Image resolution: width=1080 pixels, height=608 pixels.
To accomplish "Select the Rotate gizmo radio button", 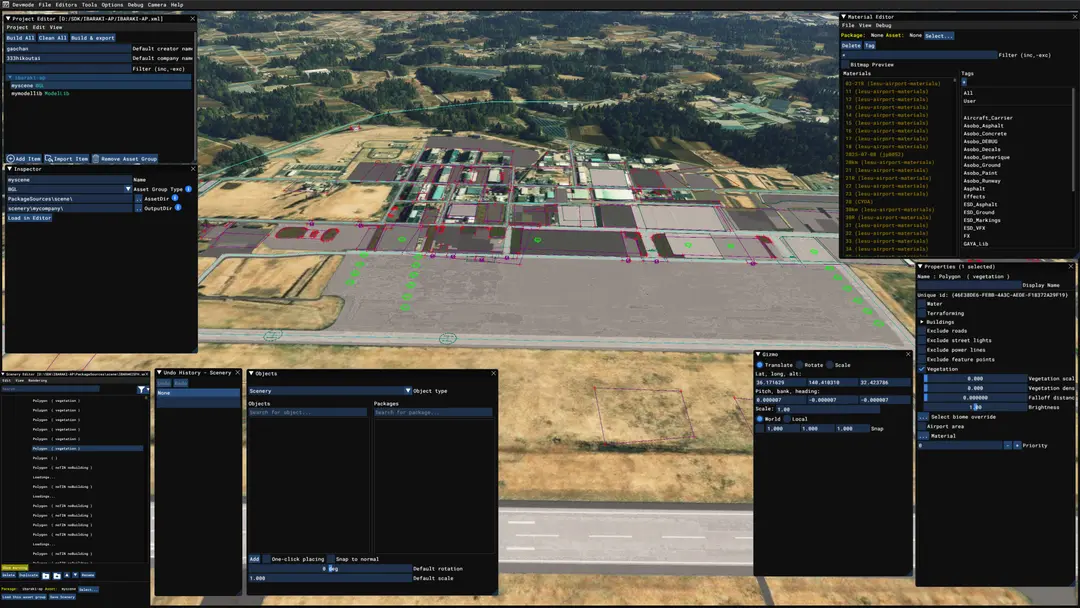I will (800, 365).
